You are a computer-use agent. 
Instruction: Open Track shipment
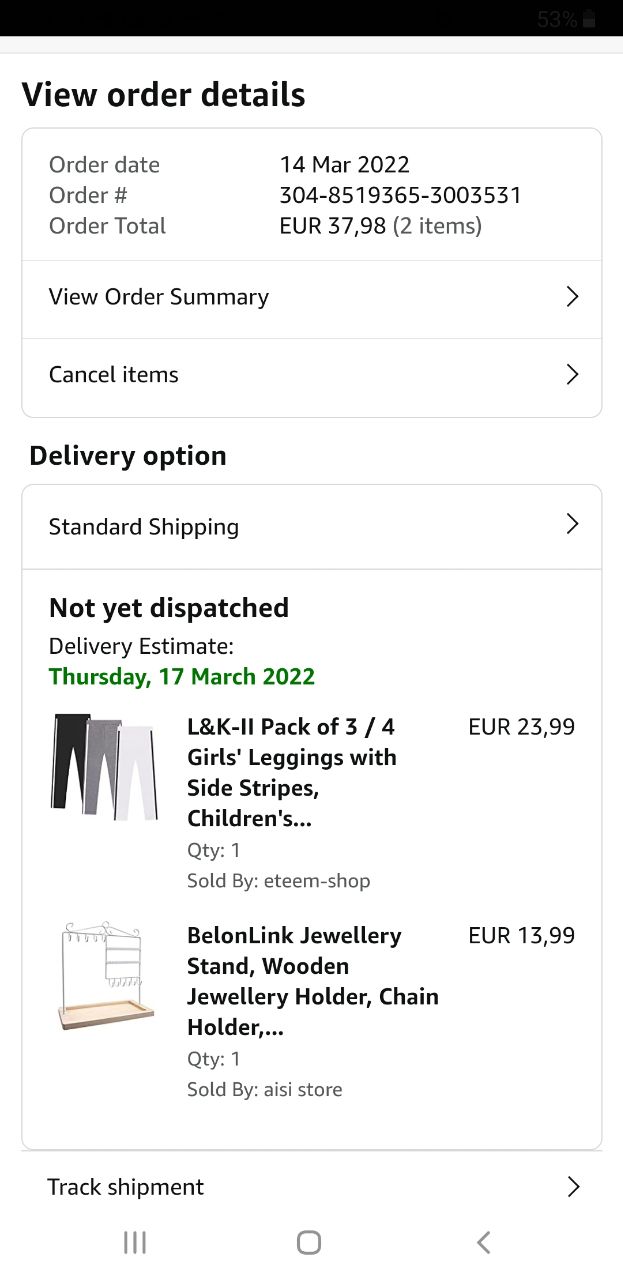point(126,1187)
